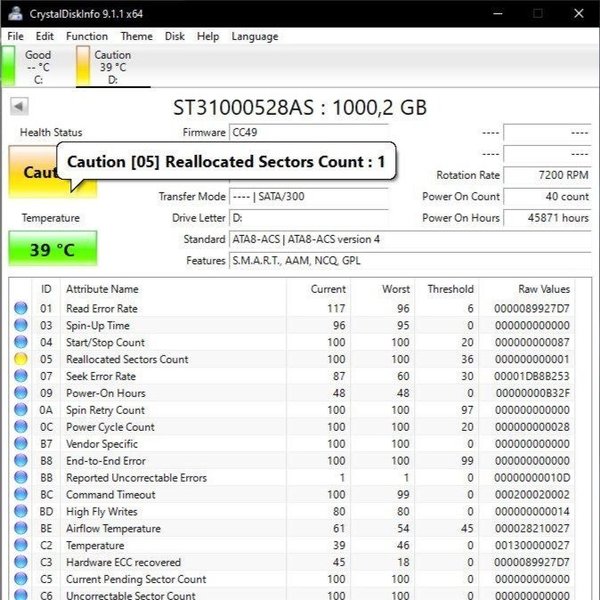Viewport: 600px width, 600px height.
Task: Click the CrystalDiskInfo app icon in title bar
Action: point(12,13)
